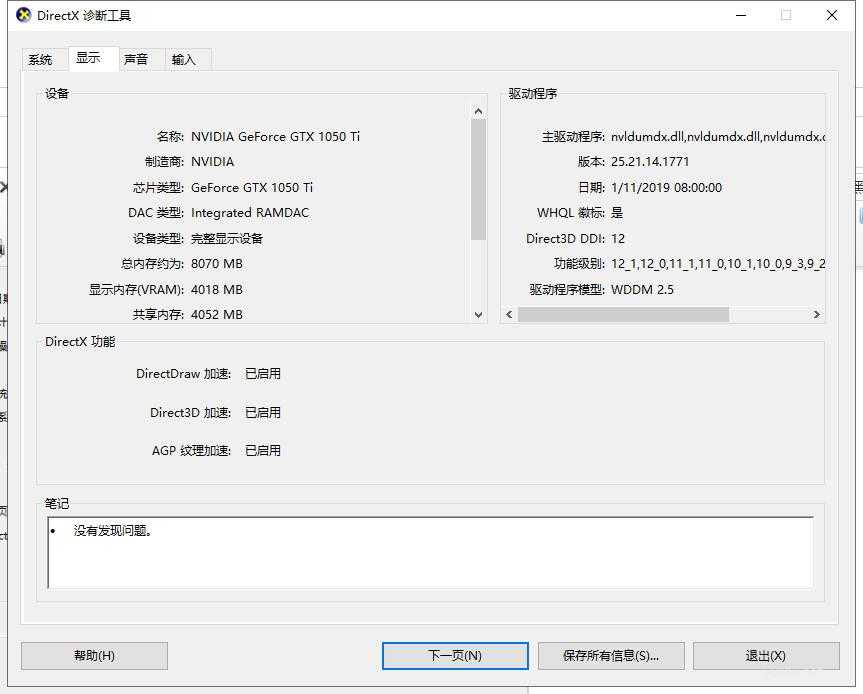Viewport: 863px width, 694px height.
Task: Click the down arrow on the 设备 scrollbar
Action: coord(478,315)
